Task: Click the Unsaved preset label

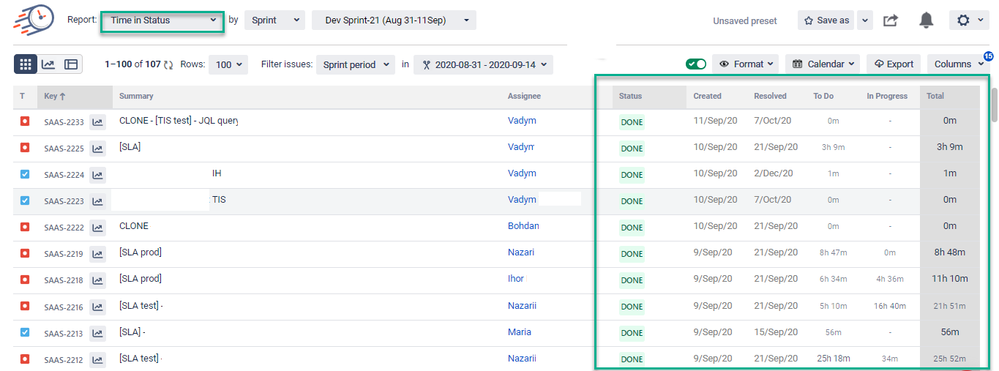Action: [x=745, y=21]
